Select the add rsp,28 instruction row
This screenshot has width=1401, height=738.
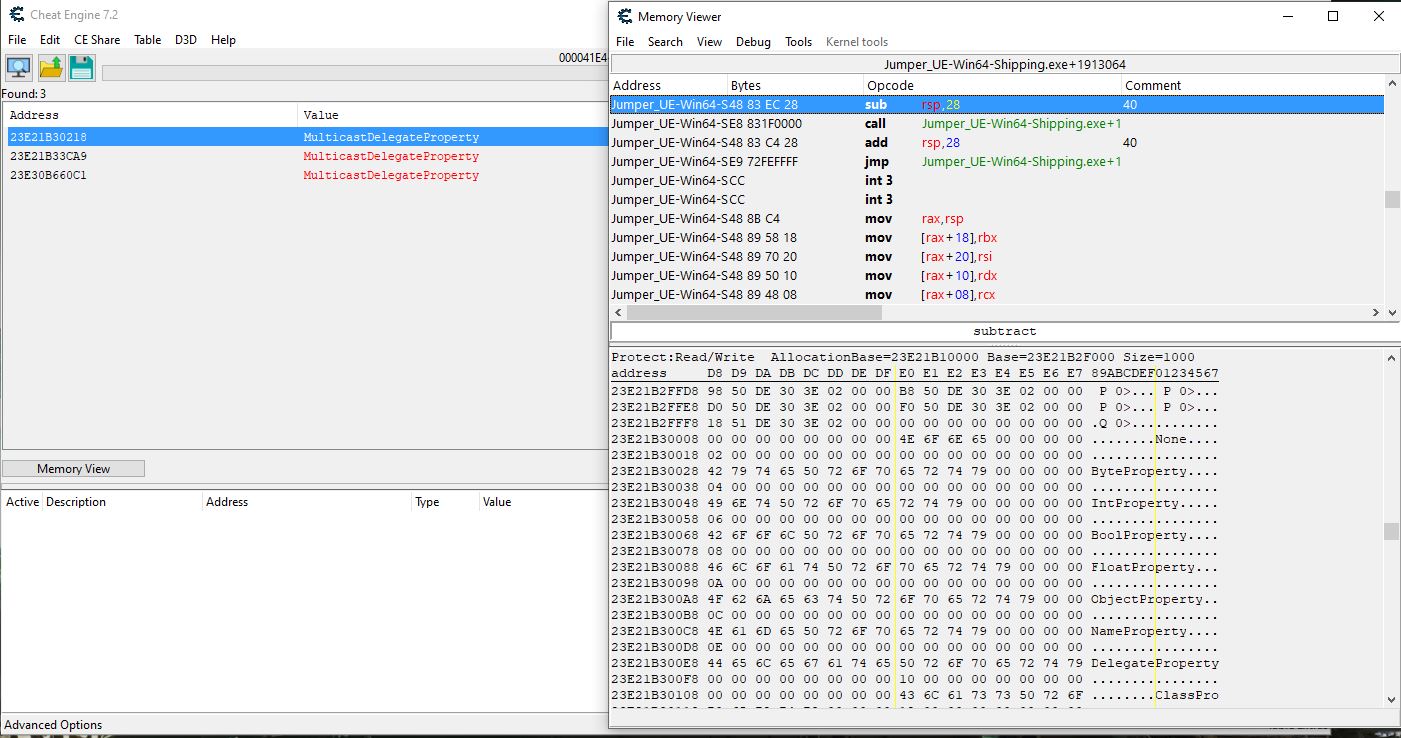[x=996, y=142]
